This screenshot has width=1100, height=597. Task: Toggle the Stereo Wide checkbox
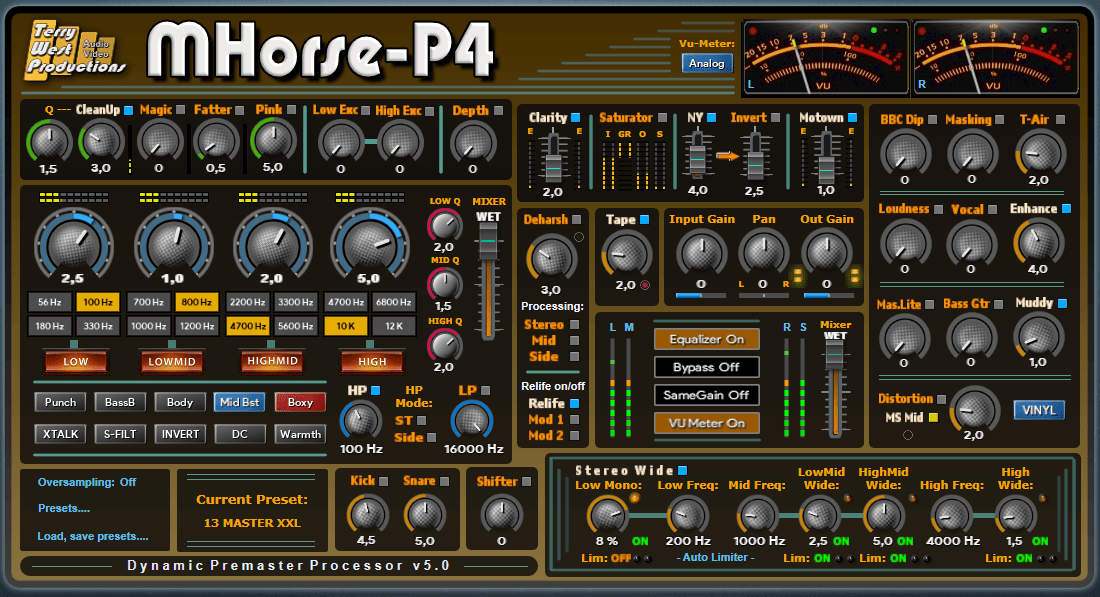[x=683, y=470]
